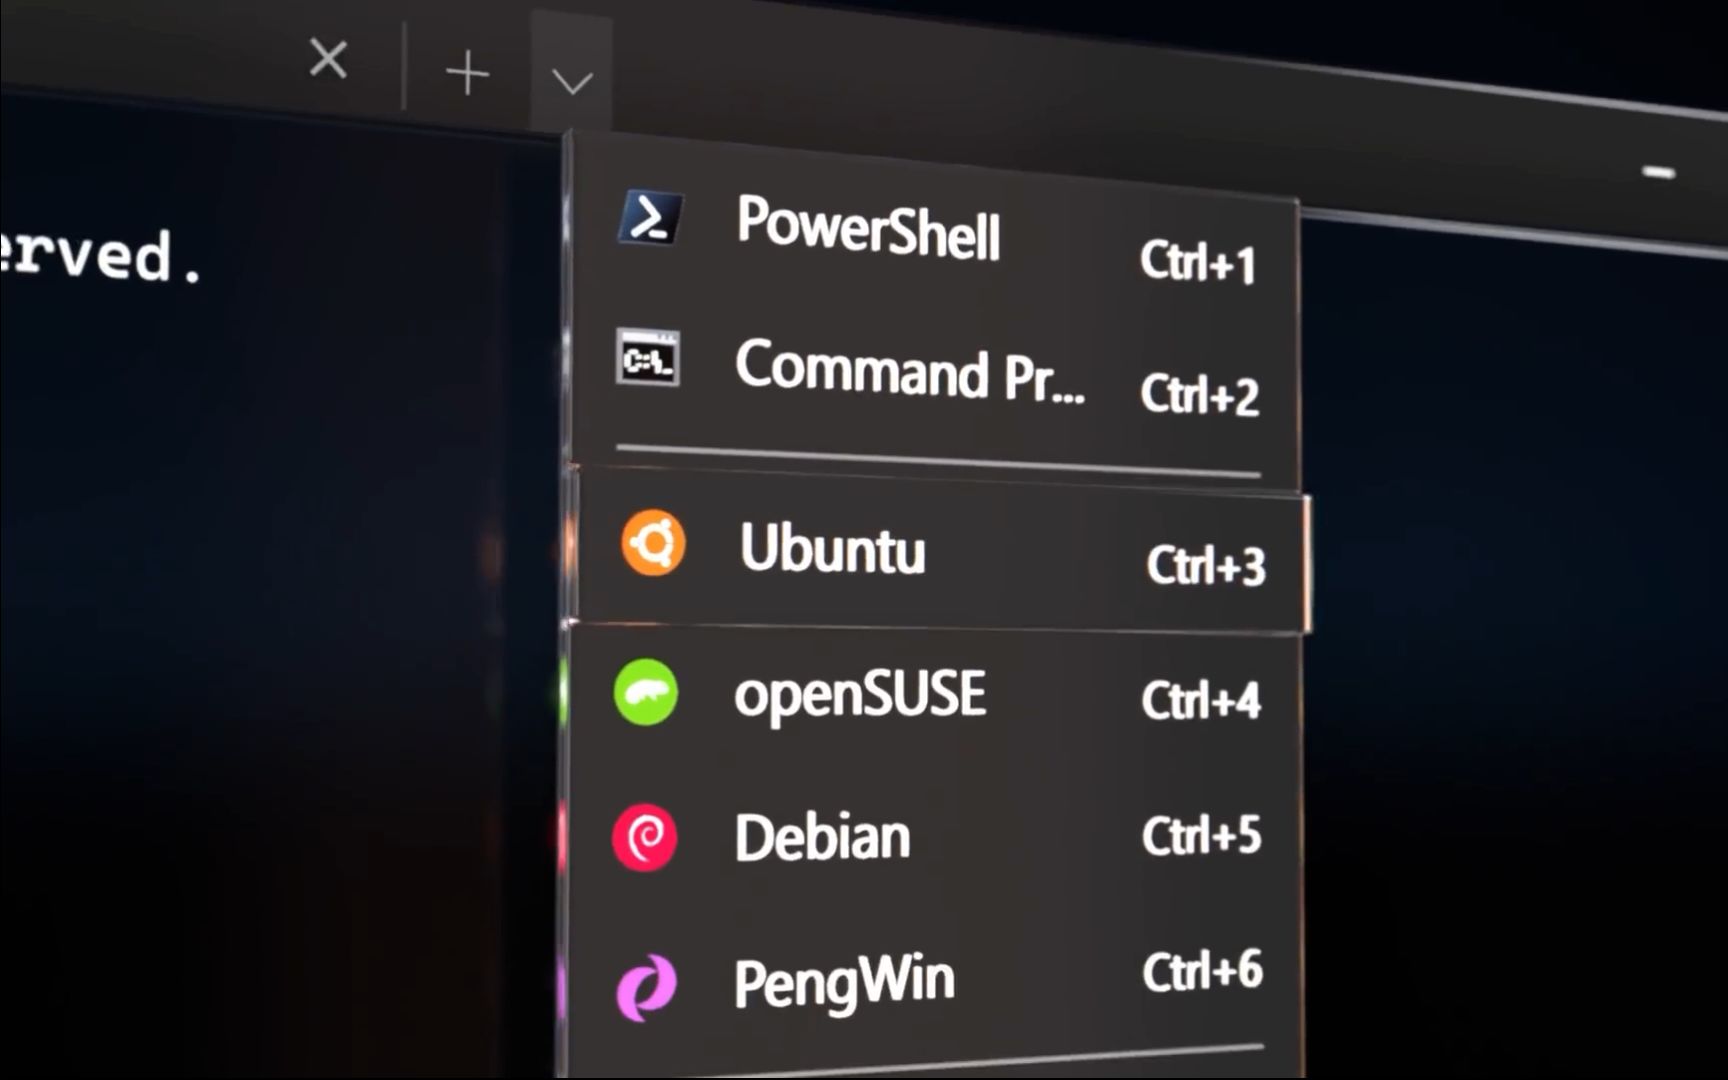Pick PengWin profile entry

tap(935, 980)
